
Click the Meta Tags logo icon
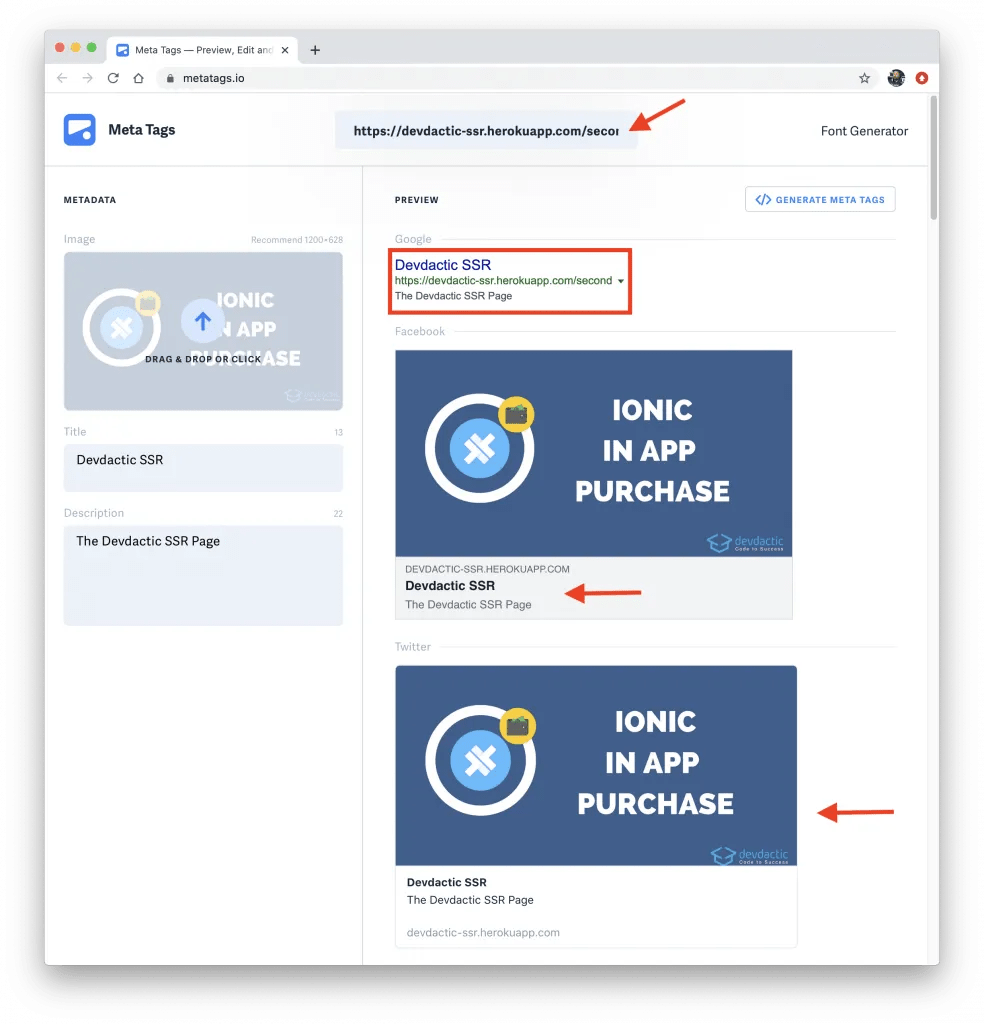pyautogui.click(x=79, y=129)
